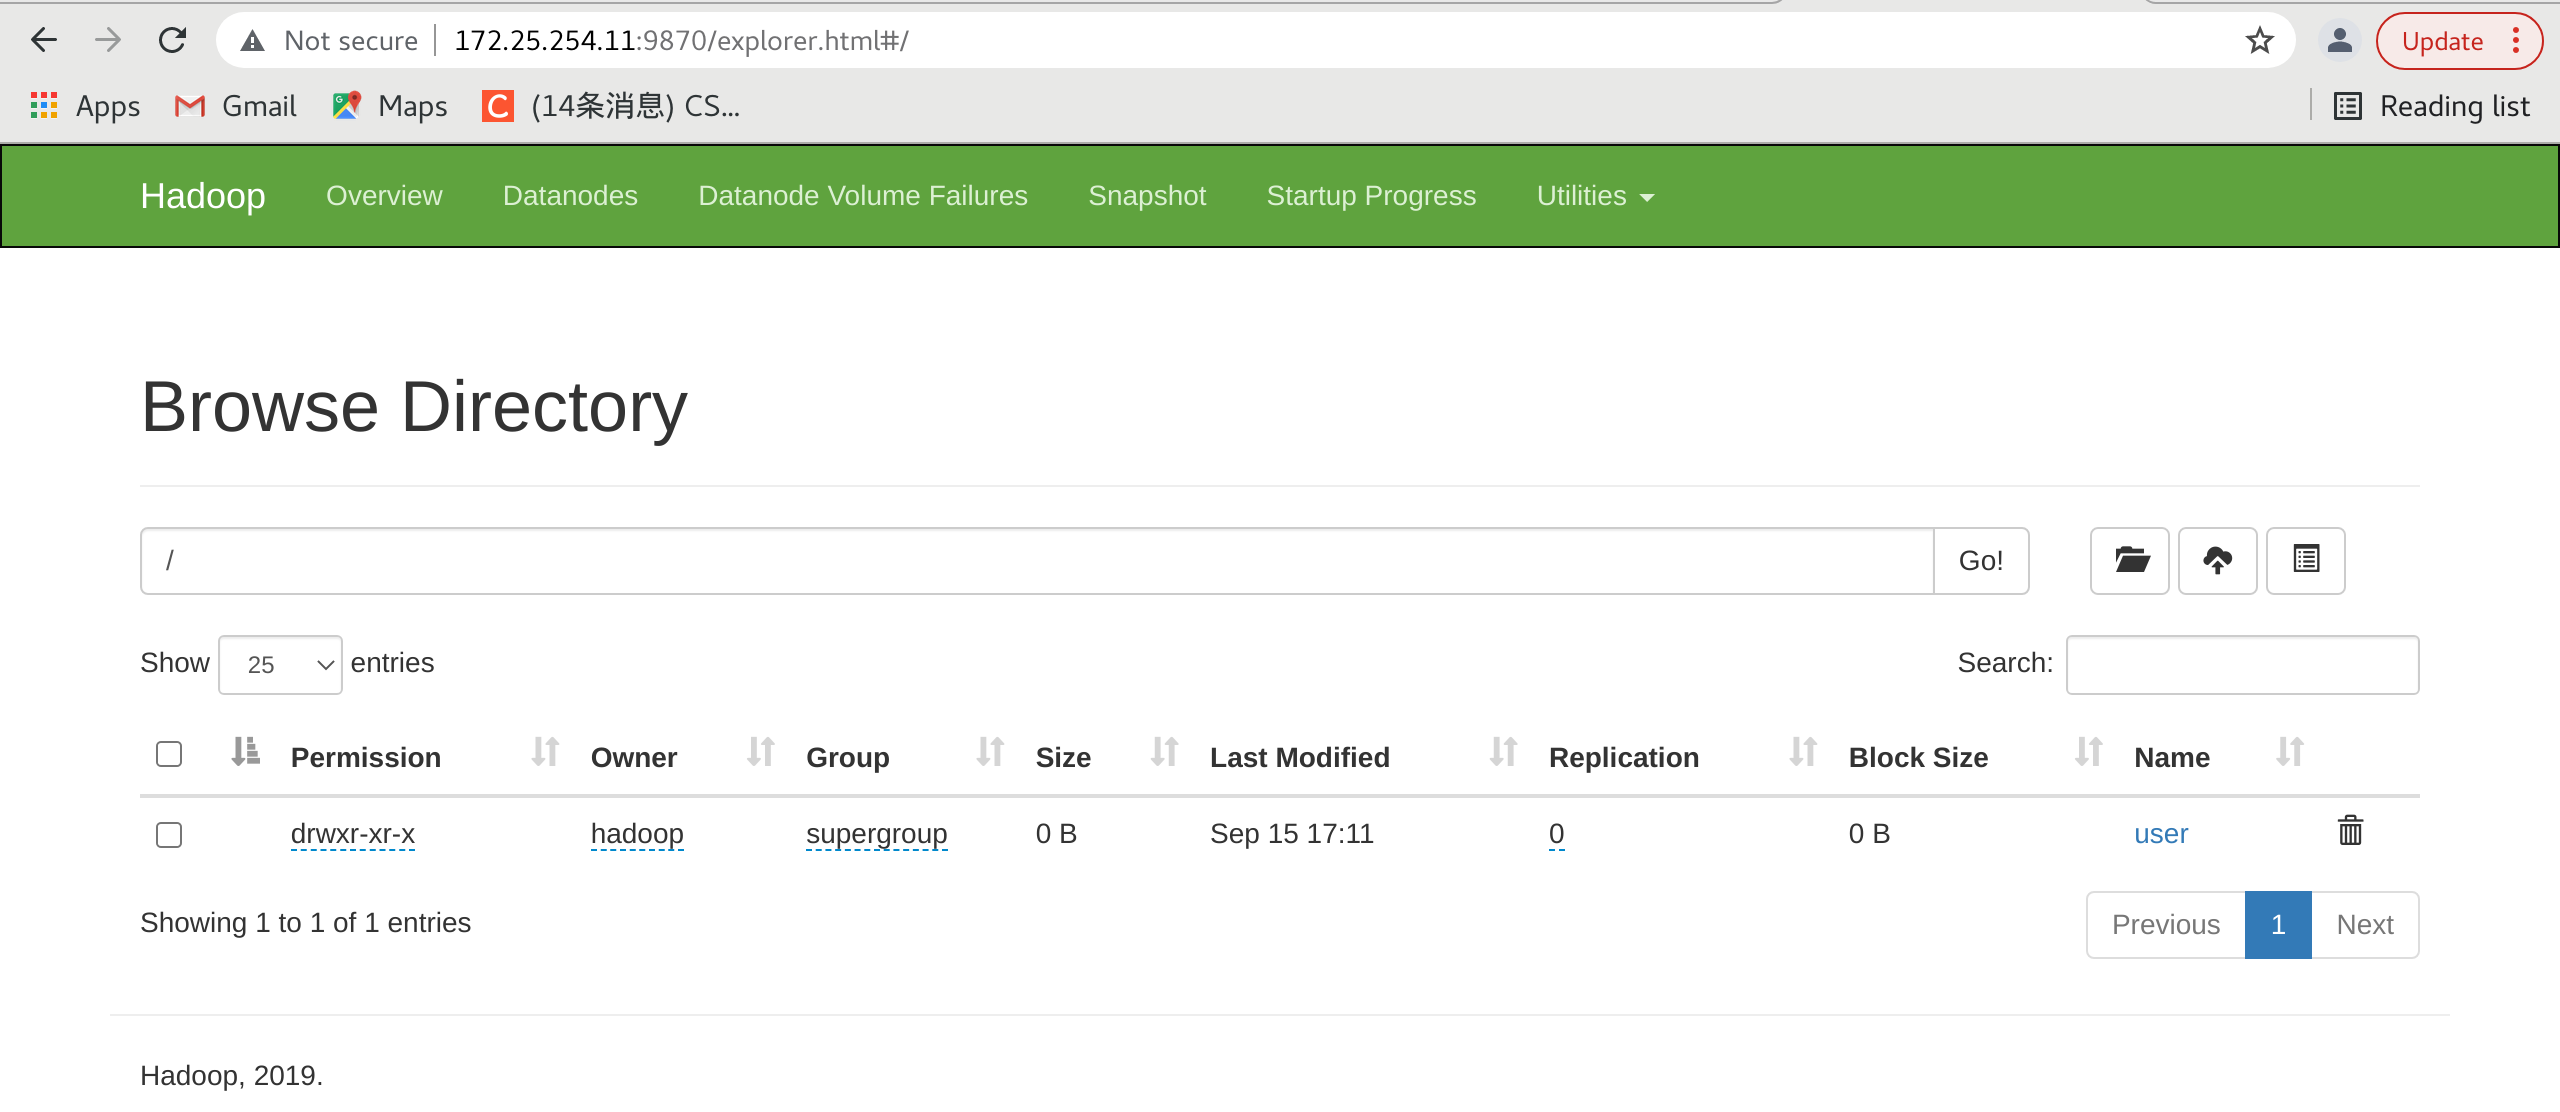Open the Chrome profile avatar icon
2560x1112 pixels.
click(x=2338, y=41)
